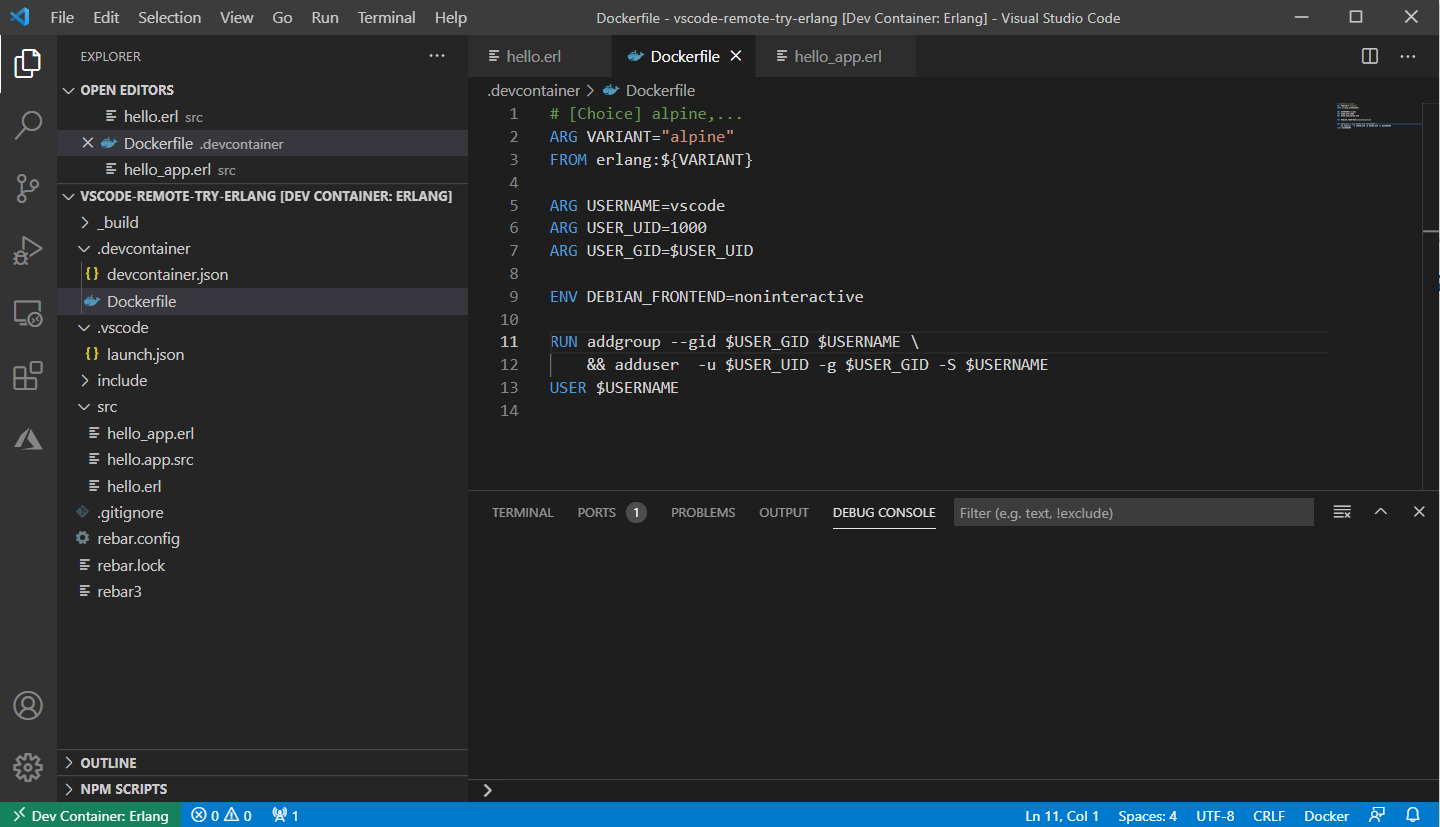
Task: Open .gitignore file
Action: [262, 512]
